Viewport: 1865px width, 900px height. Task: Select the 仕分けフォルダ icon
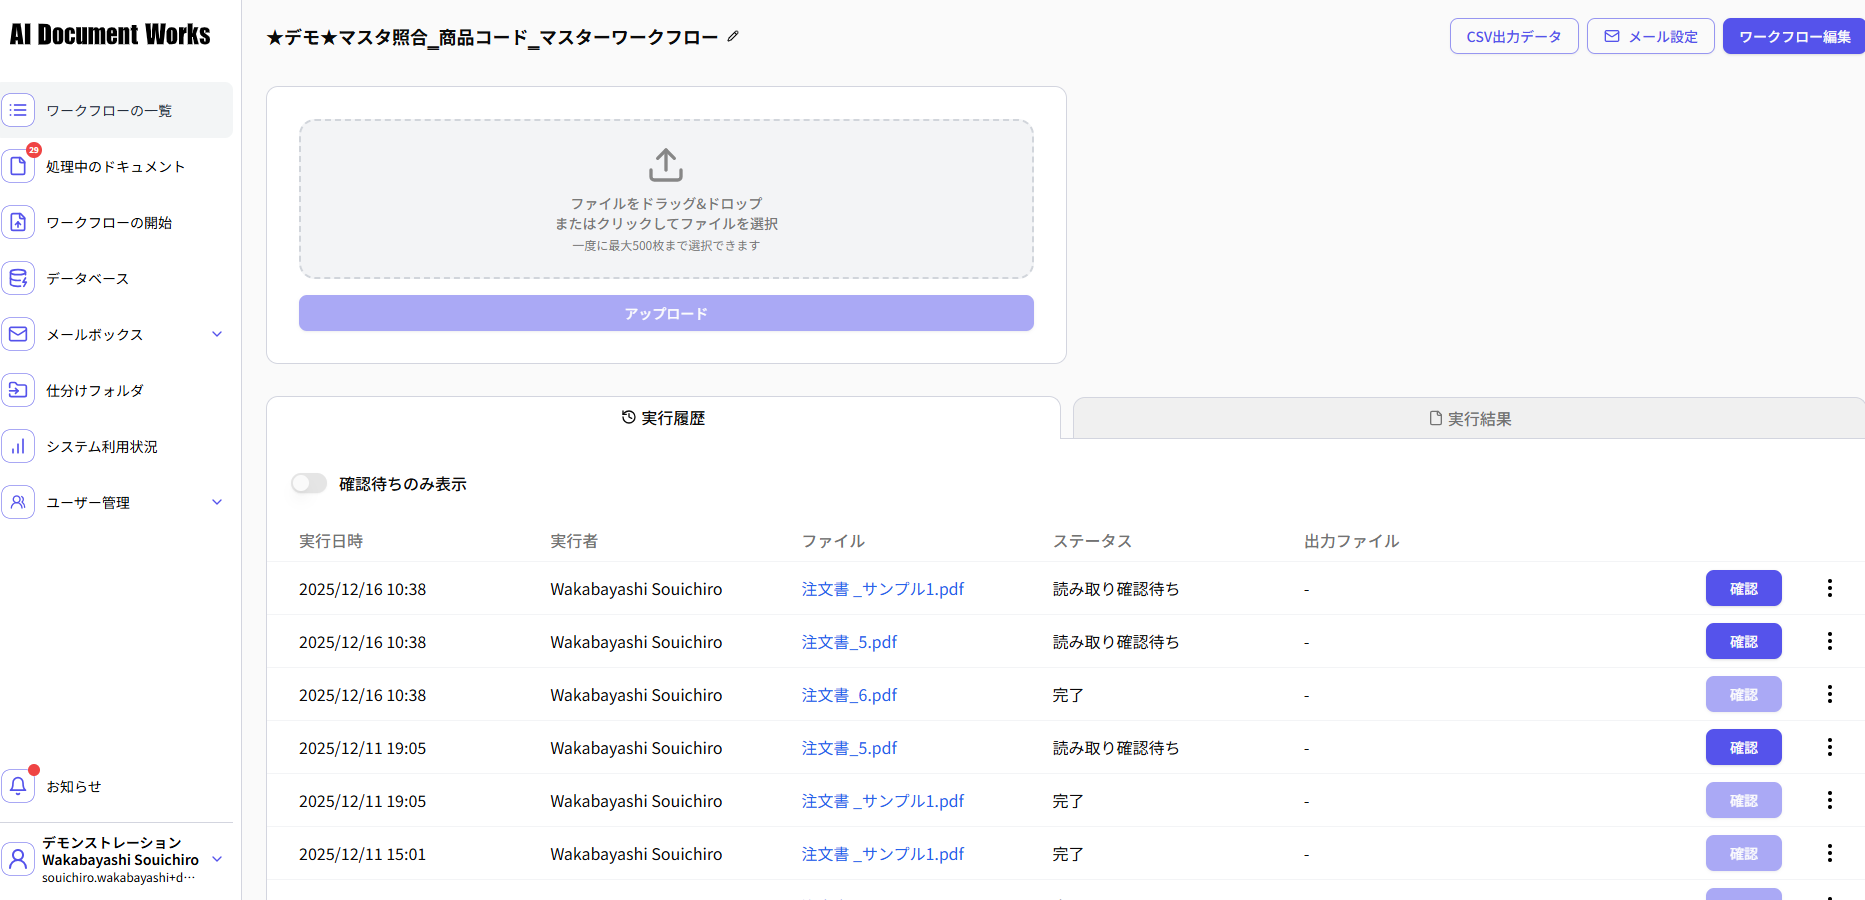[x=18, y=389]
